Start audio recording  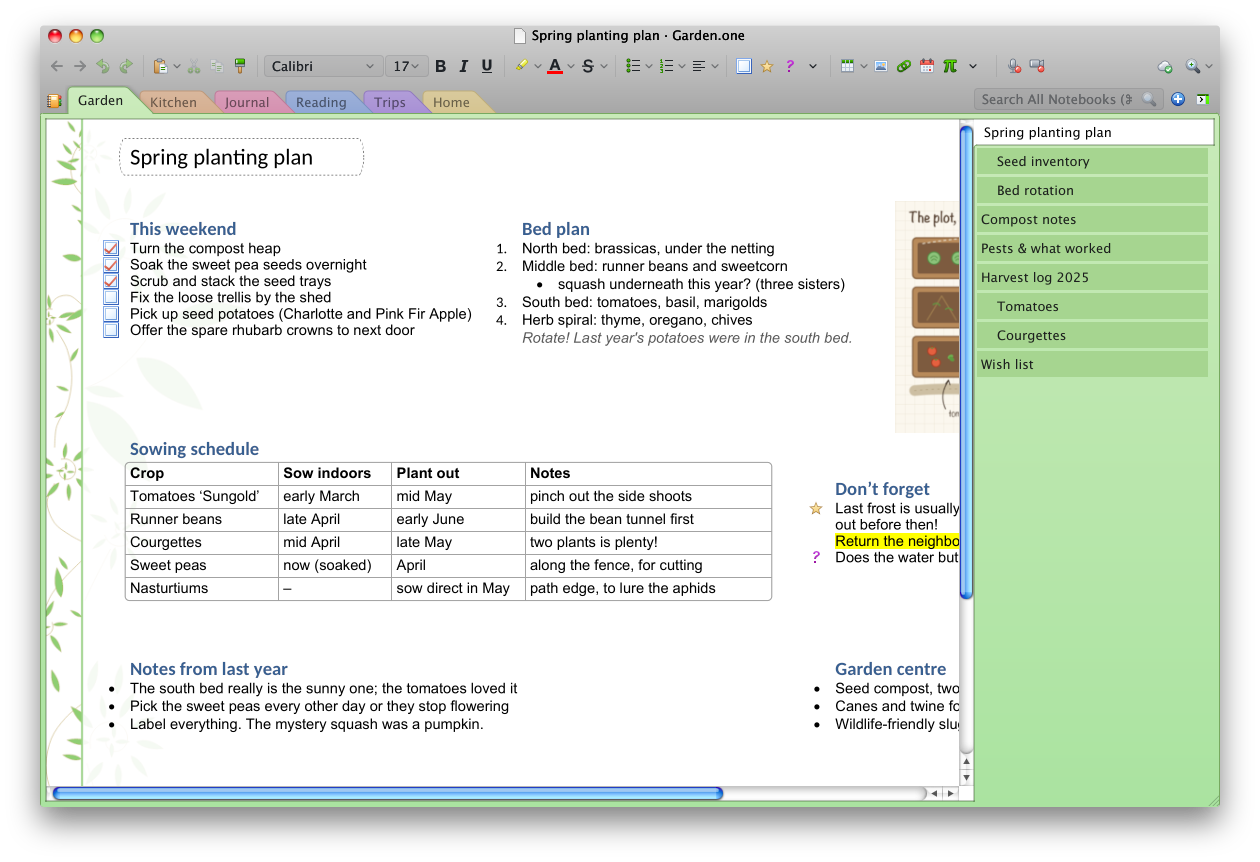click(1014, 66)
